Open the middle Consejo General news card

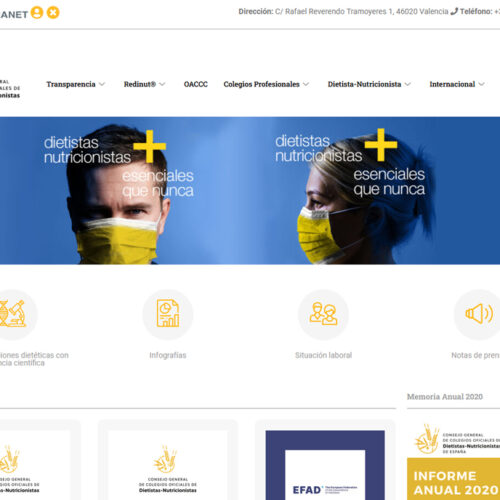click(x=168, y=465)
